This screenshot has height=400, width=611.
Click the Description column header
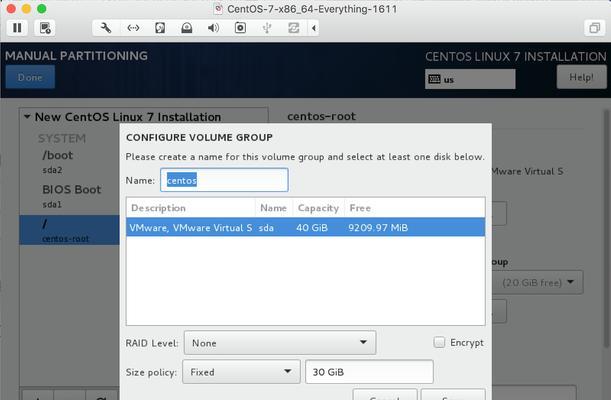tap(191, 208)
